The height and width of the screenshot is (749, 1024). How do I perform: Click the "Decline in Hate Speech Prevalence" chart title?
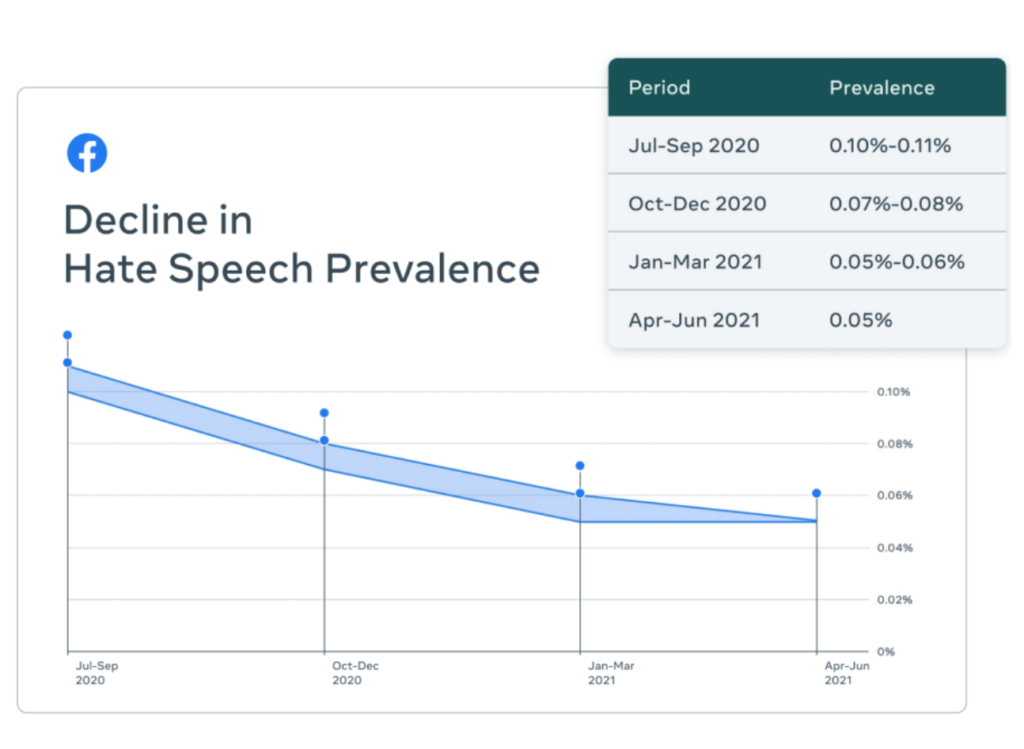300,245
